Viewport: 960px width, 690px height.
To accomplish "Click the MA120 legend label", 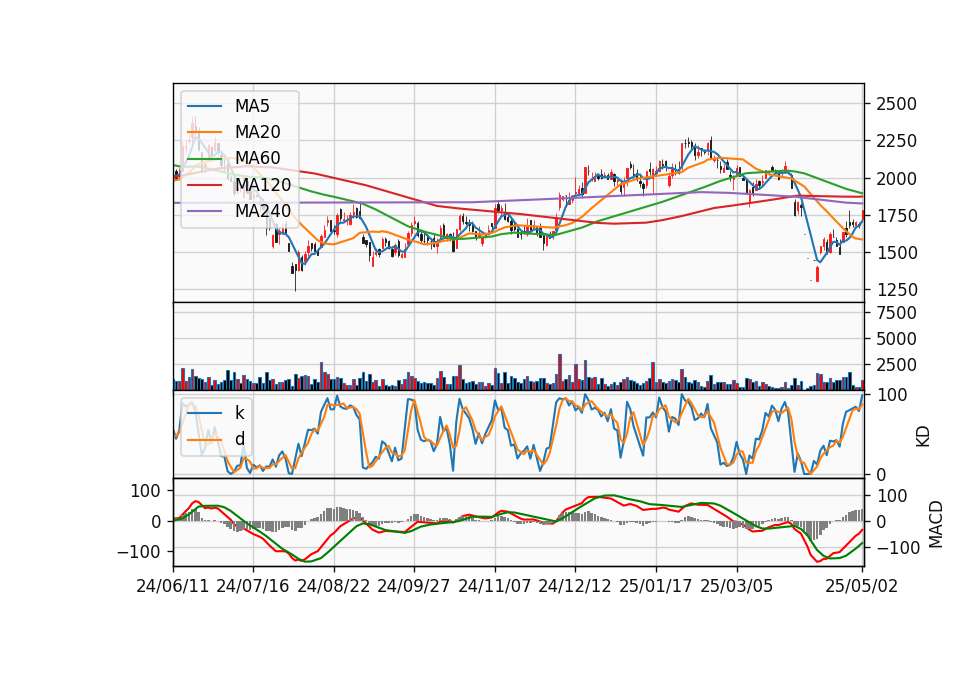I will pyautogui.click(x=263, y=184).
